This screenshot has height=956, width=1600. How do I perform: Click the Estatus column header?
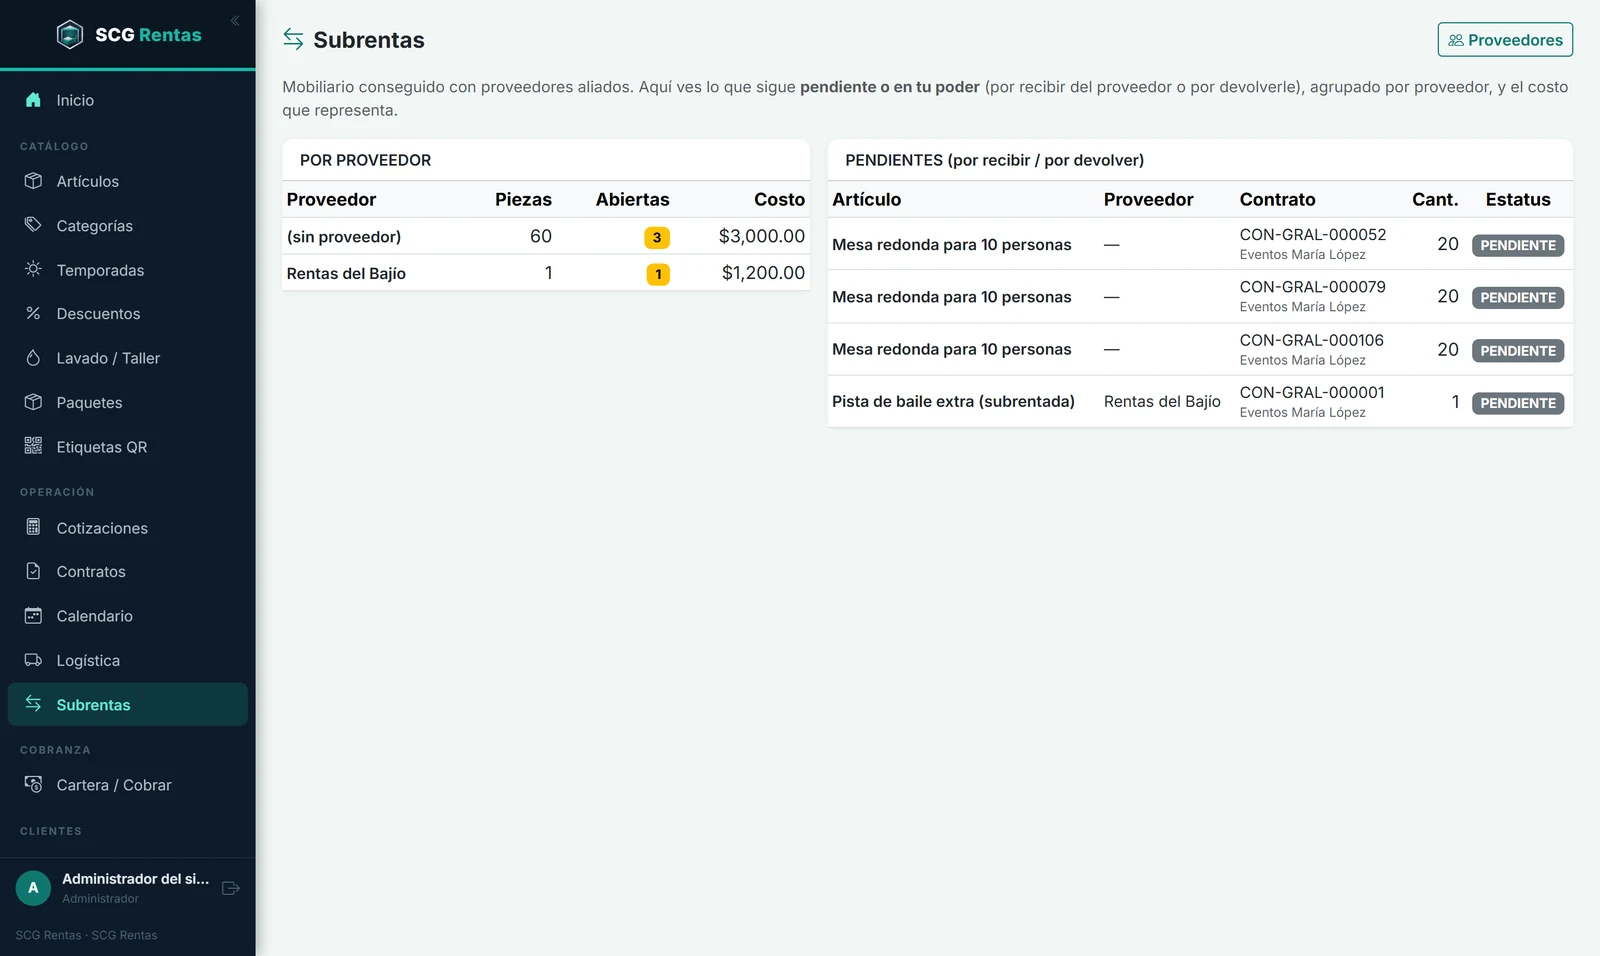click(1518, 200)
